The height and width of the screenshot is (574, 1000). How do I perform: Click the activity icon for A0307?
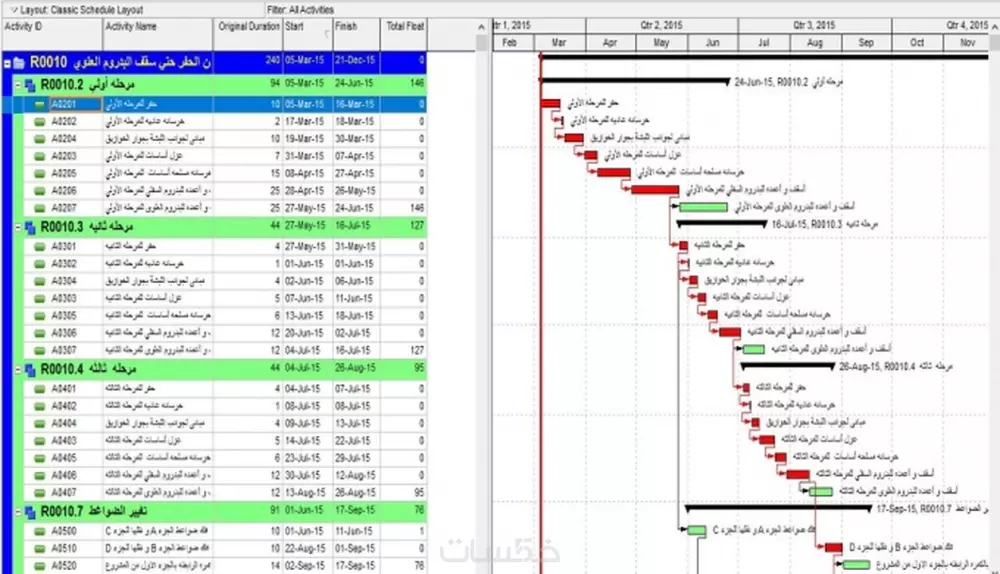coord(40,350)
